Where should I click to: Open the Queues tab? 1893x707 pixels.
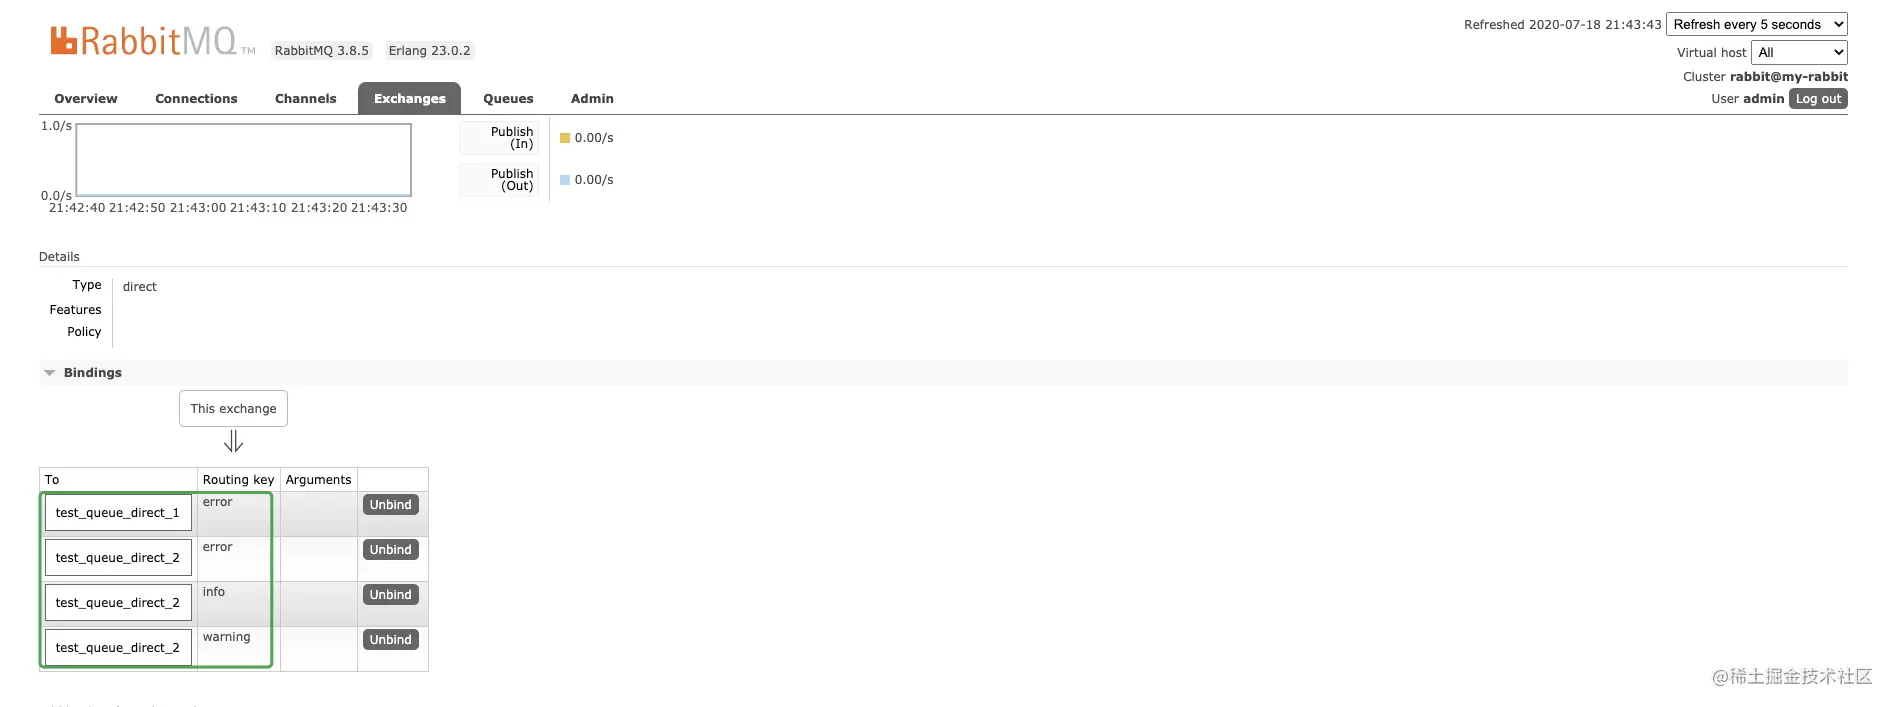coord(508,99)
